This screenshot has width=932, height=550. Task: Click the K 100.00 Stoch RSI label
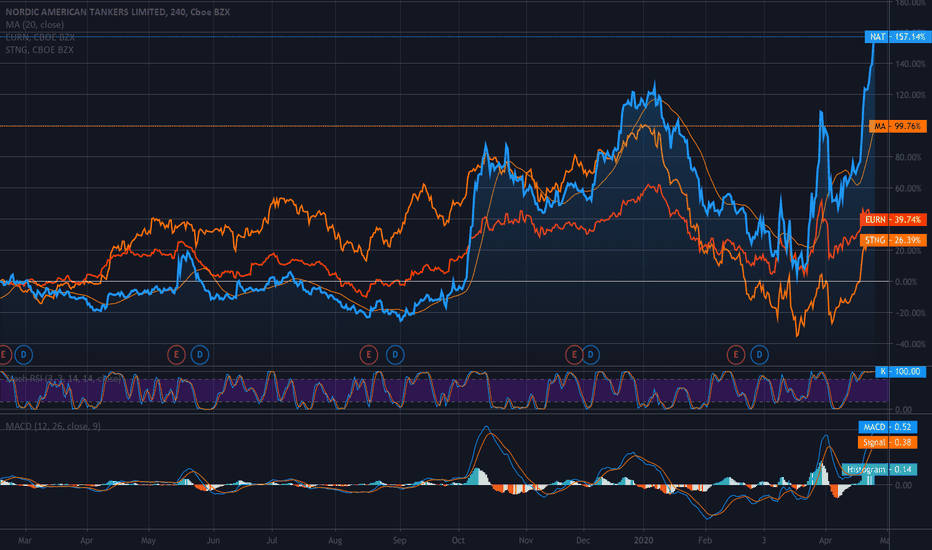click(900, 372)
